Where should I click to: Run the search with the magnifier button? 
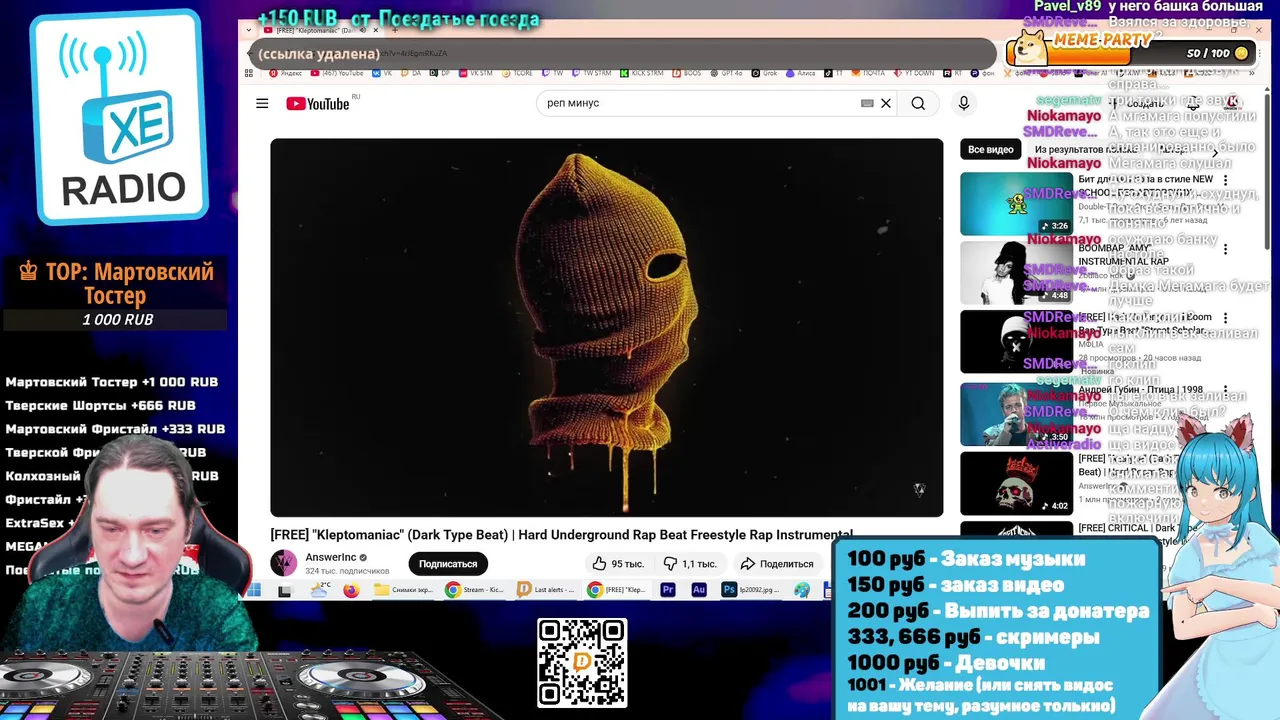click(918, 103)
